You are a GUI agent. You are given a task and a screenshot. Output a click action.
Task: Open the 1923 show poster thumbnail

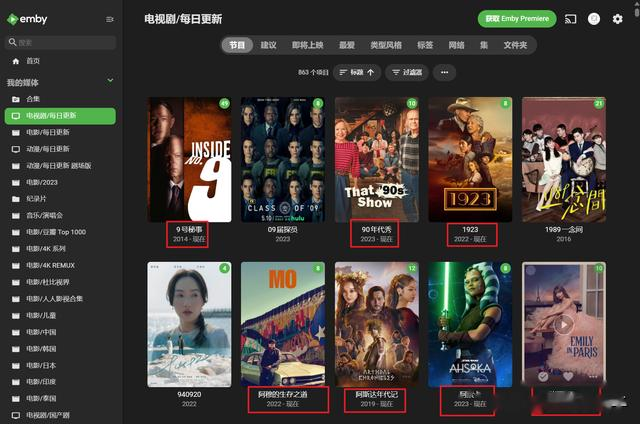[x=470, y=160]
